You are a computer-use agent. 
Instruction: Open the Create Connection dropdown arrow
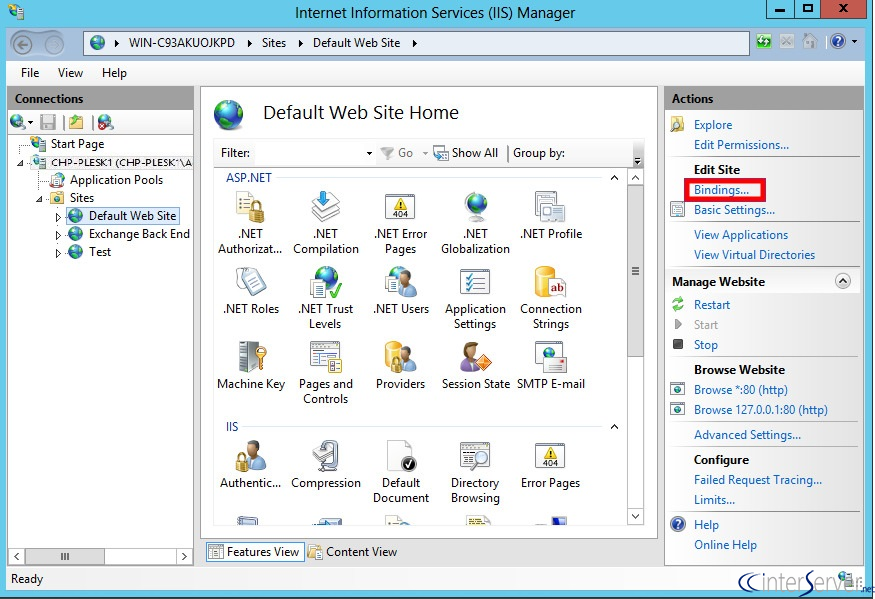pyautogui.click(x=30, y=122)
